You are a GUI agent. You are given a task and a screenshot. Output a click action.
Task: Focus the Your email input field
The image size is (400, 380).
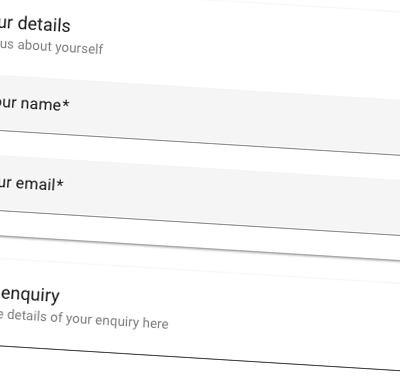click(x=200, y=195)
